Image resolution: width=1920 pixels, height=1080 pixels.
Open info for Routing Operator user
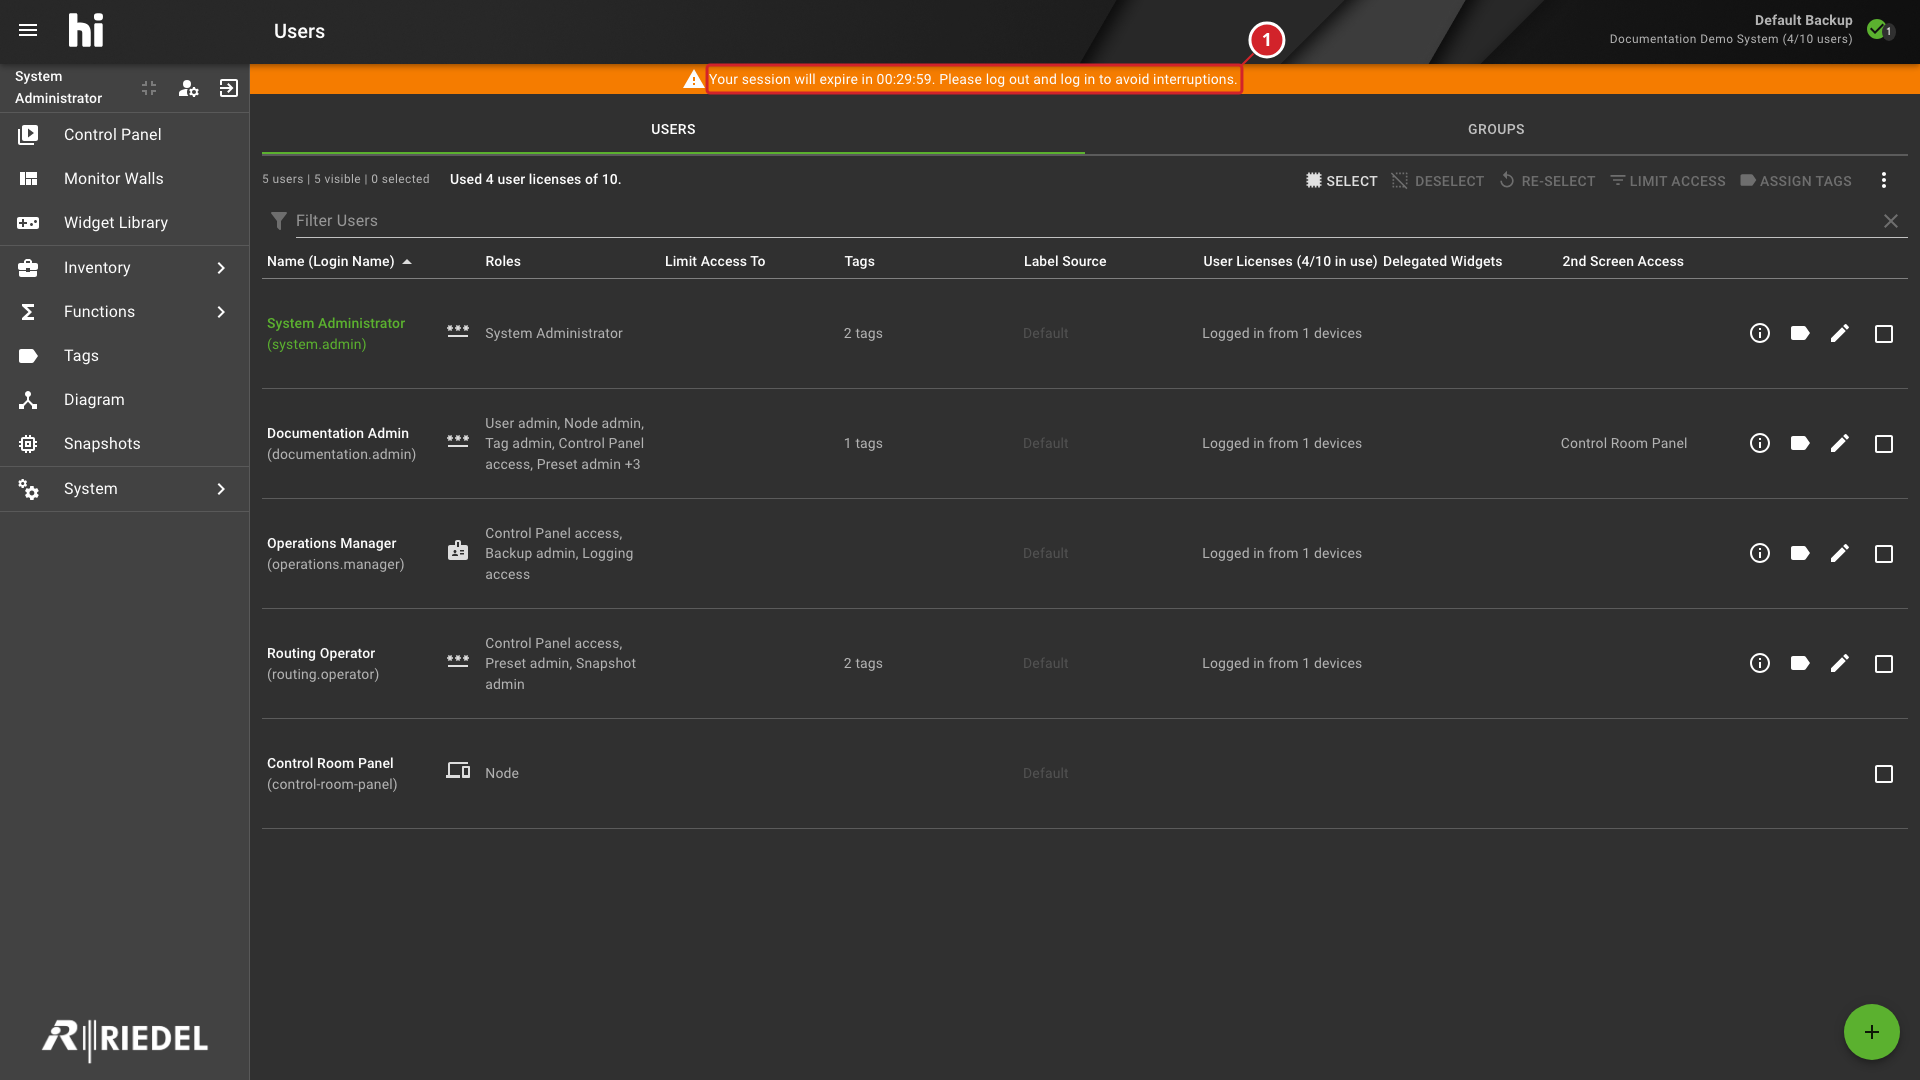click(1760, 663)
